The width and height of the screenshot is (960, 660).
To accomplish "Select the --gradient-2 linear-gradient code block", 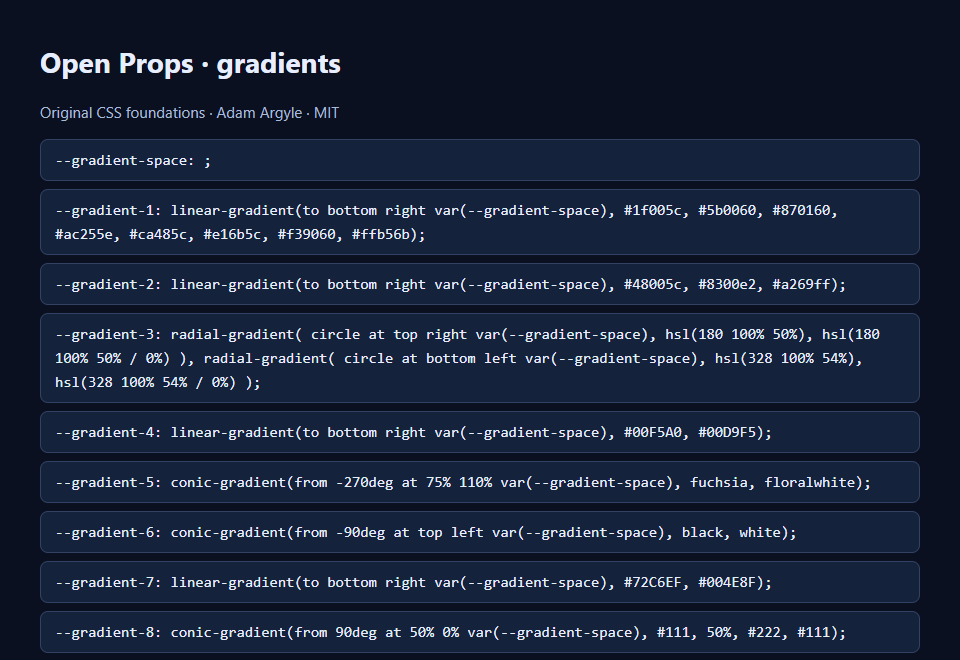I will point(479,284).
